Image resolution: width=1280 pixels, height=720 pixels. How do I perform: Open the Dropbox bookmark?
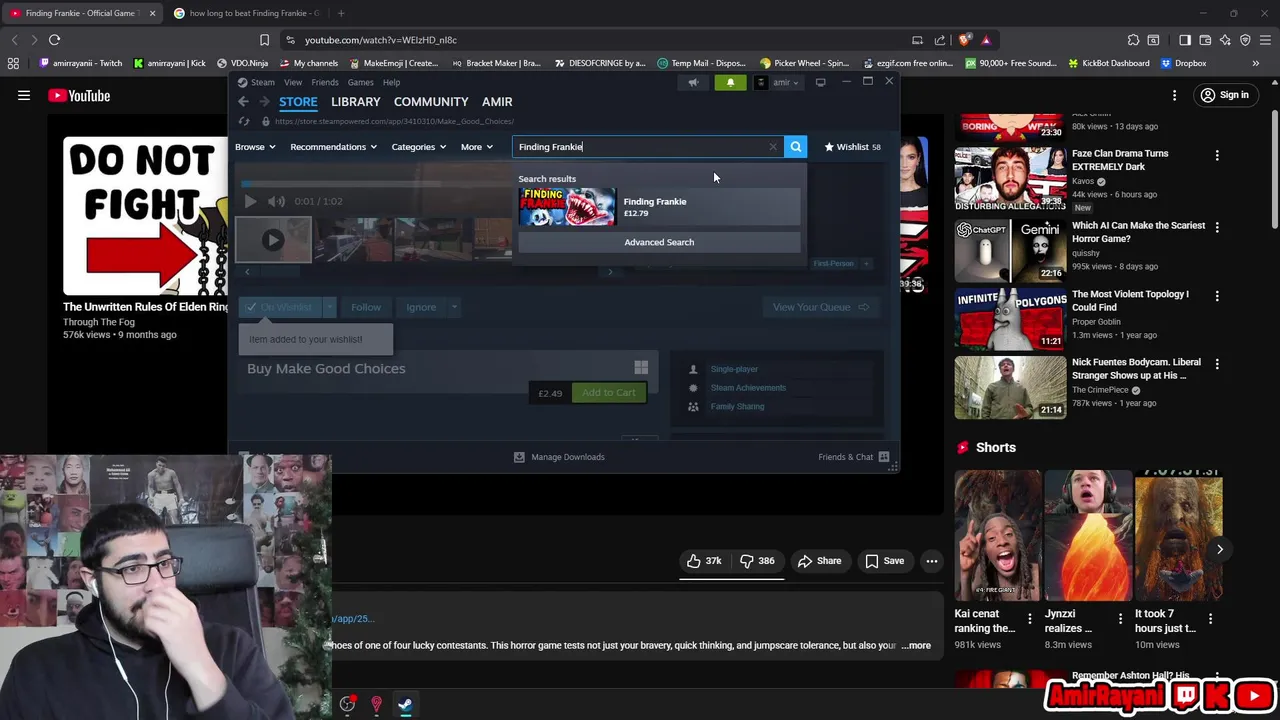pos(1183,63)
